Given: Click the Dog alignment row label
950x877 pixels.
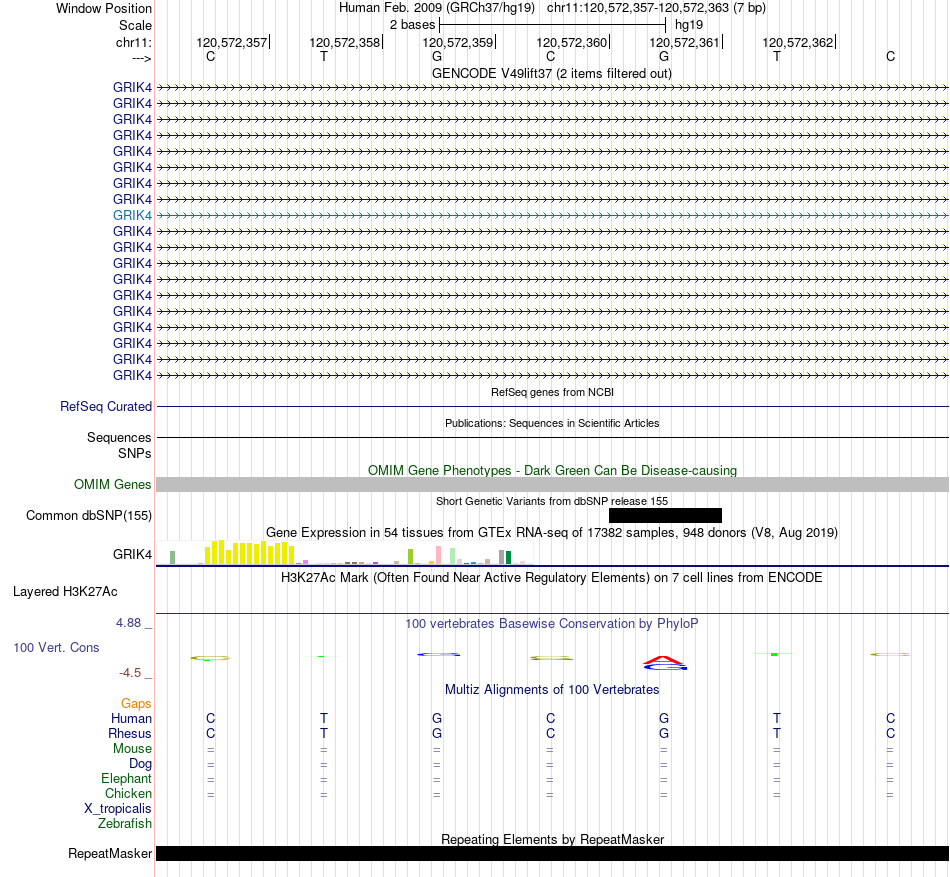Looking at the screenshot, I should 140,764.
